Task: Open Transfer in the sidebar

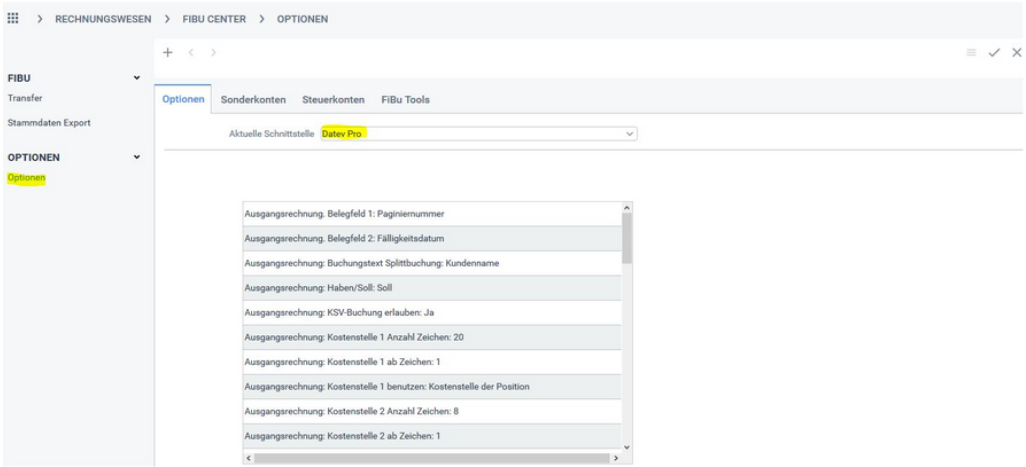Action: click(25, 98)
